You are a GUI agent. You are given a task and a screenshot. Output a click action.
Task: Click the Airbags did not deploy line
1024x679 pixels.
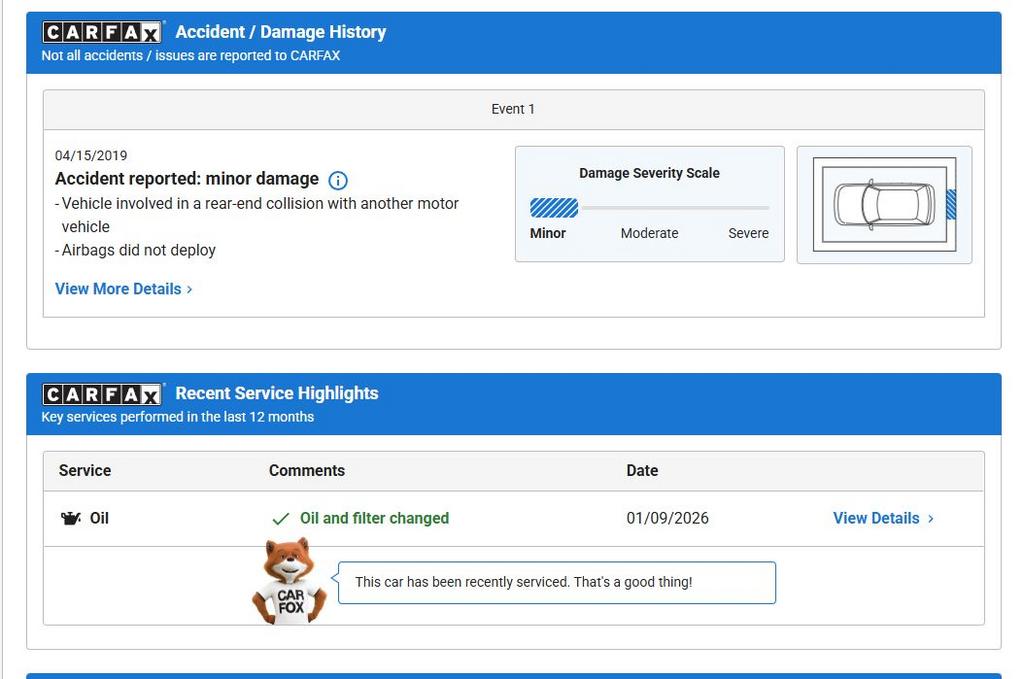[x=135, y=250]
